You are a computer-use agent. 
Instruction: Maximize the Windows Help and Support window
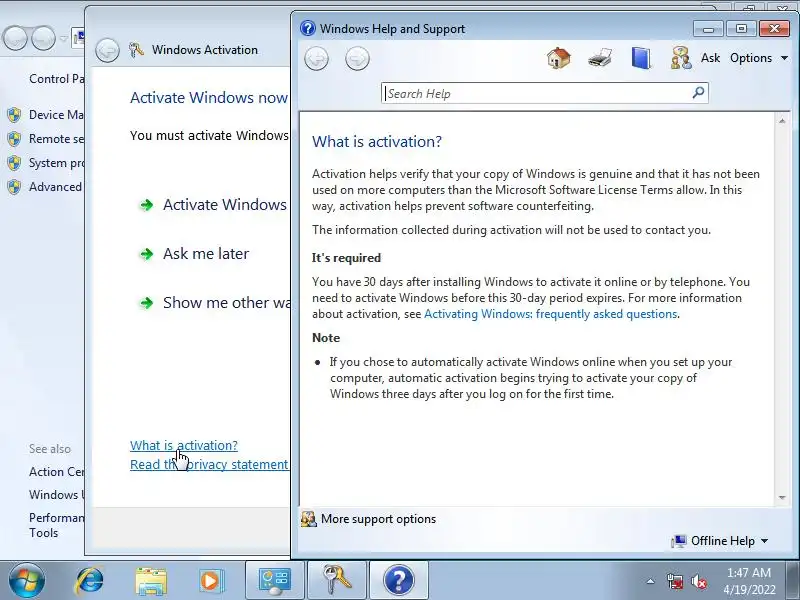(x=741, y=29)
